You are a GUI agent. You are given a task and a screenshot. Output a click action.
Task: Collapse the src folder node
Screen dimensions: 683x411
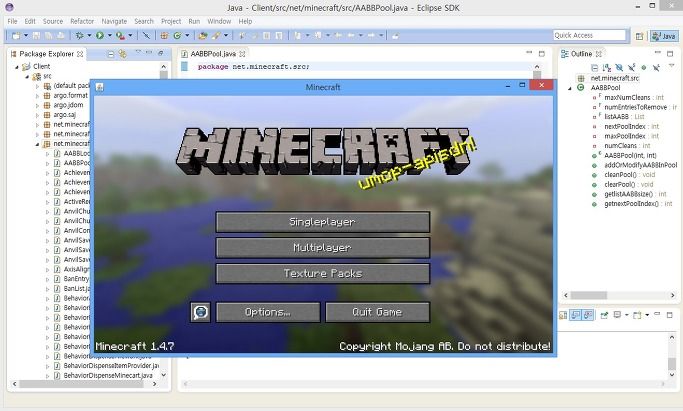27,77
